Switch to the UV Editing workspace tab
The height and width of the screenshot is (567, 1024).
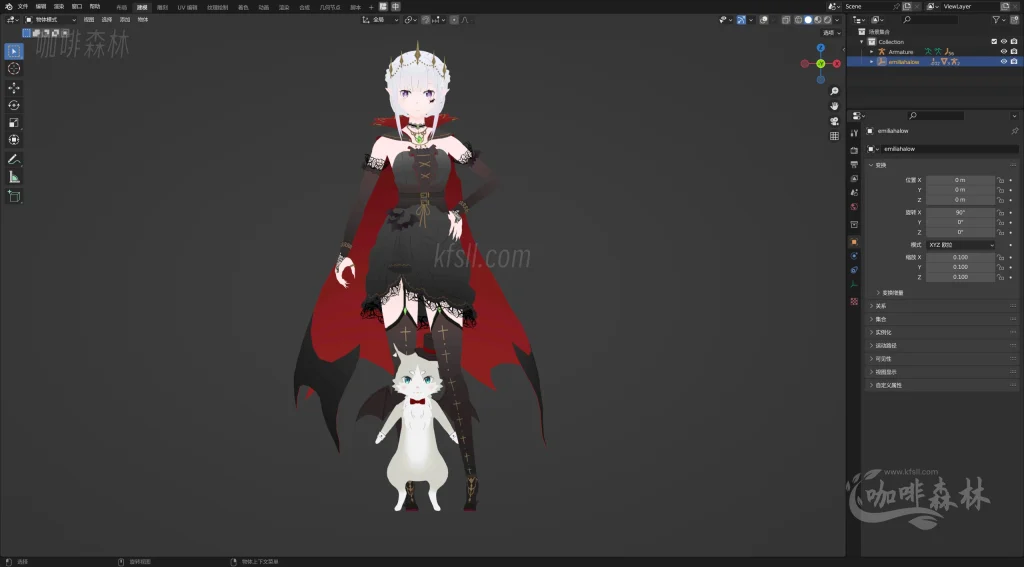tap(187, 7)
